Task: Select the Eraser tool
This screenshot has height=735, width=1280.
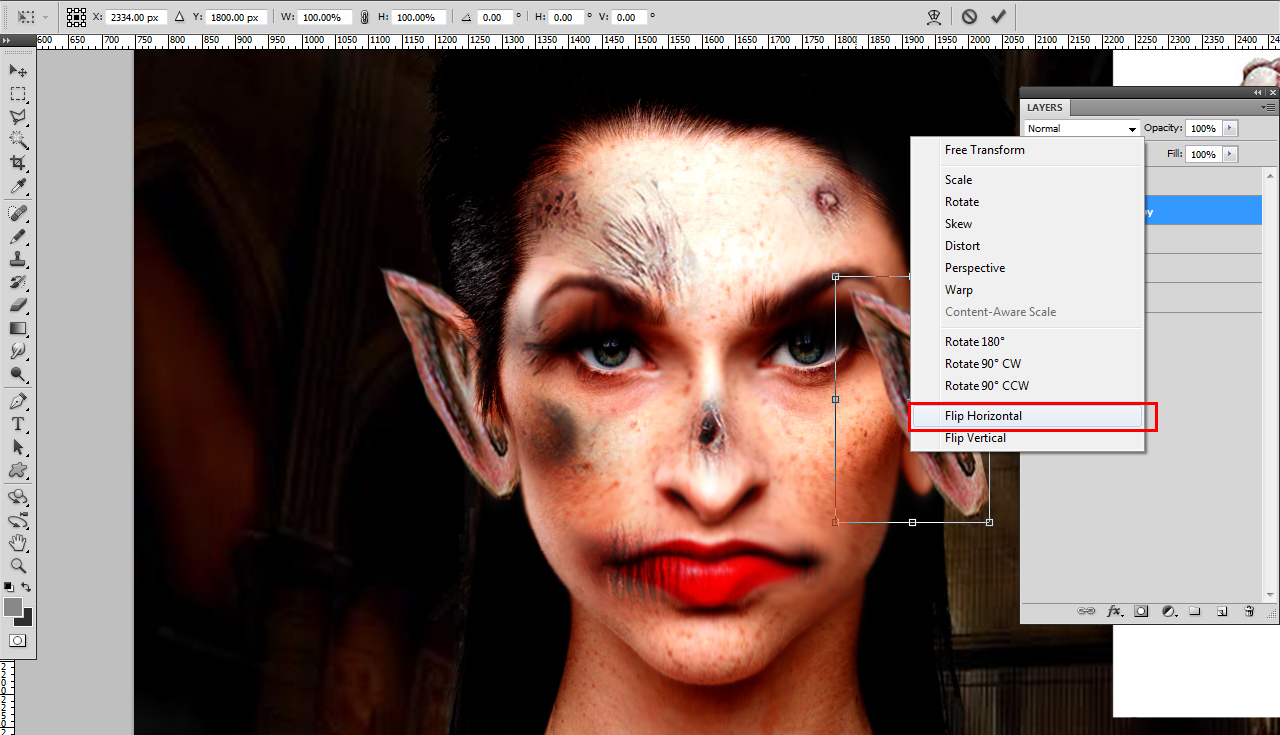Action: 18,305
